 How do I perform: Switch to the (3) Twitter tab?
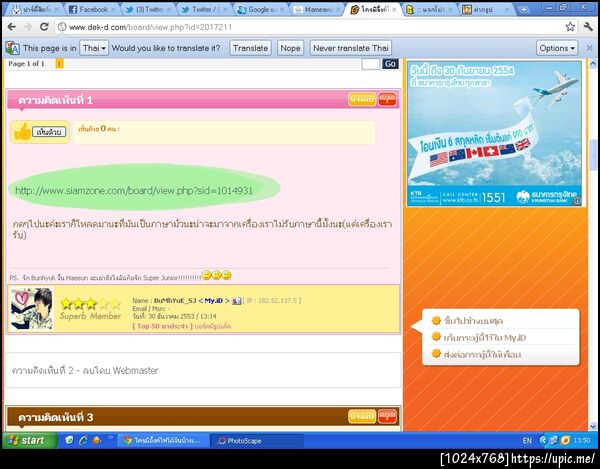pyautogui.click(x=148, y=10)
